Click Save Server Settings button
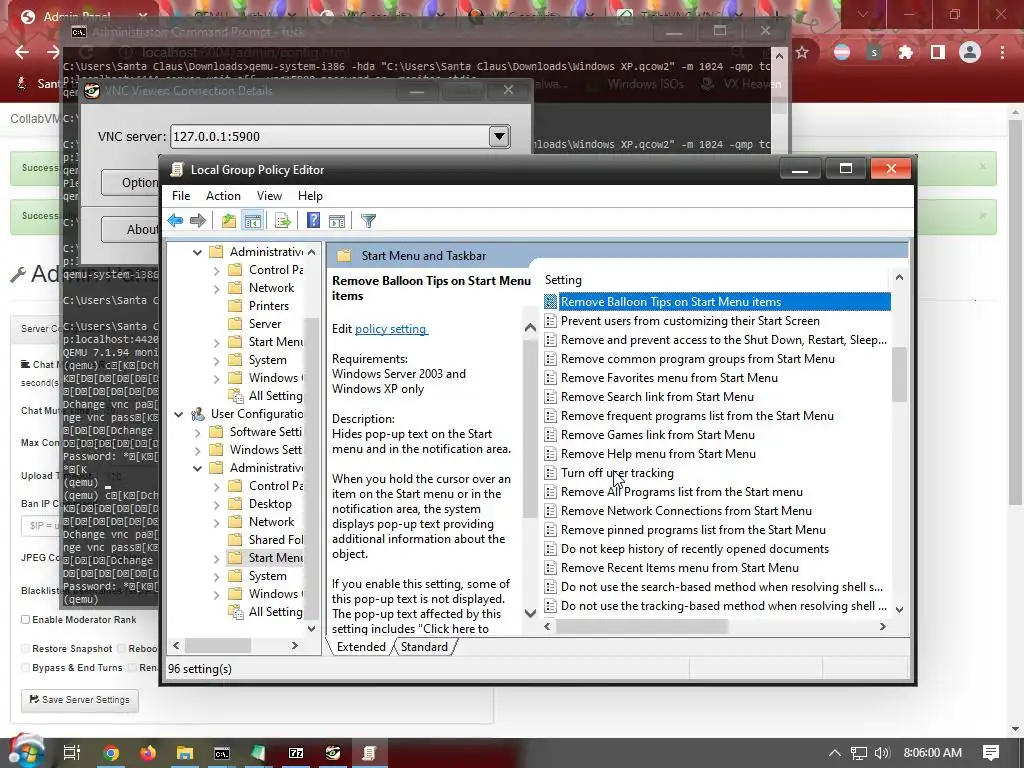 coord(80,699)
